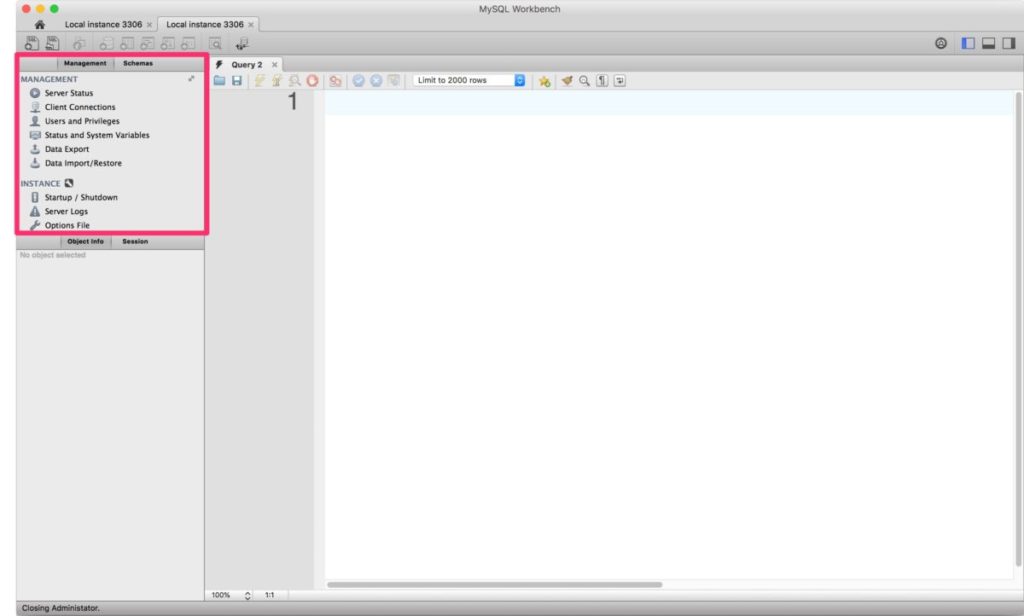Click the save script disk icon
Image resolution: width=1024 pixels, height=616 pixels.
237,81
